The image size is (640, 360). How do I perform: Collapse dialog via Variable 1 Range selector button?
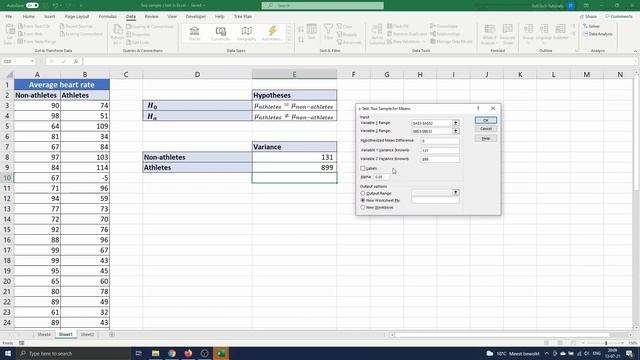(456, 123)
